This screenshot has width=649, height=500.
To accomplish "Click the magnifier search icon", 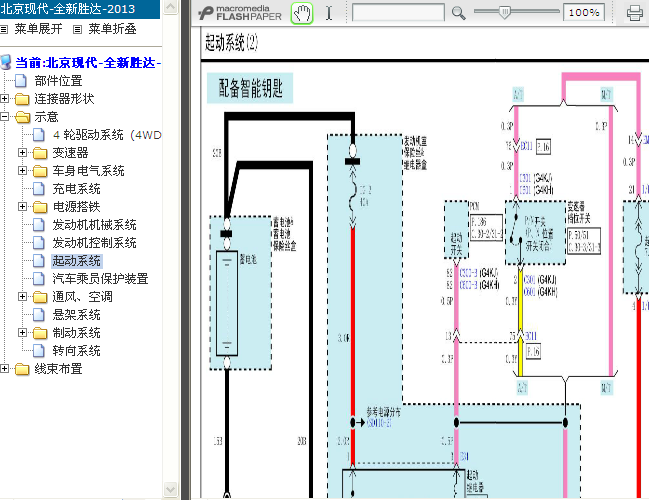I will (x=458, y=13).
